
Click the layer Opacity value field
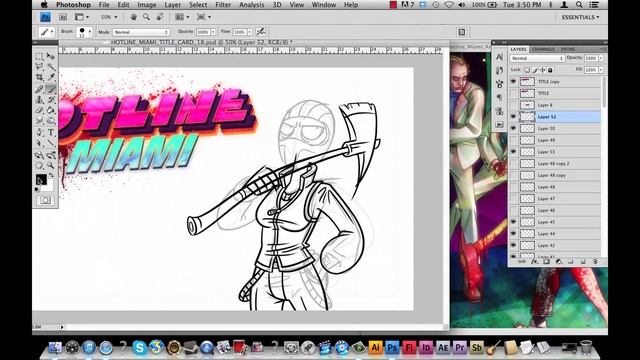590,58
